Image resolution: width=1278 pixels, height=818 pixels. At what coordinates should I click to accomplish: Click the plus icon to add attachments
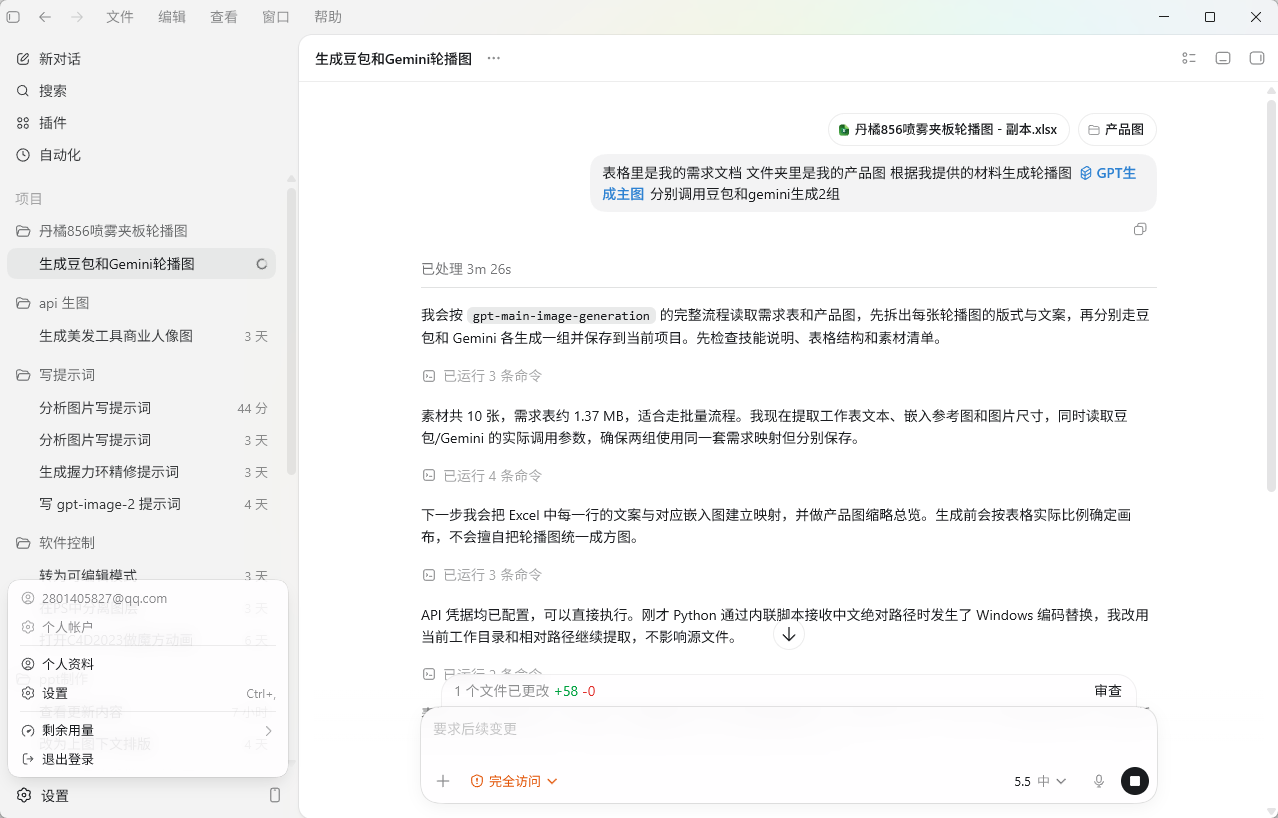coord(443,781)
